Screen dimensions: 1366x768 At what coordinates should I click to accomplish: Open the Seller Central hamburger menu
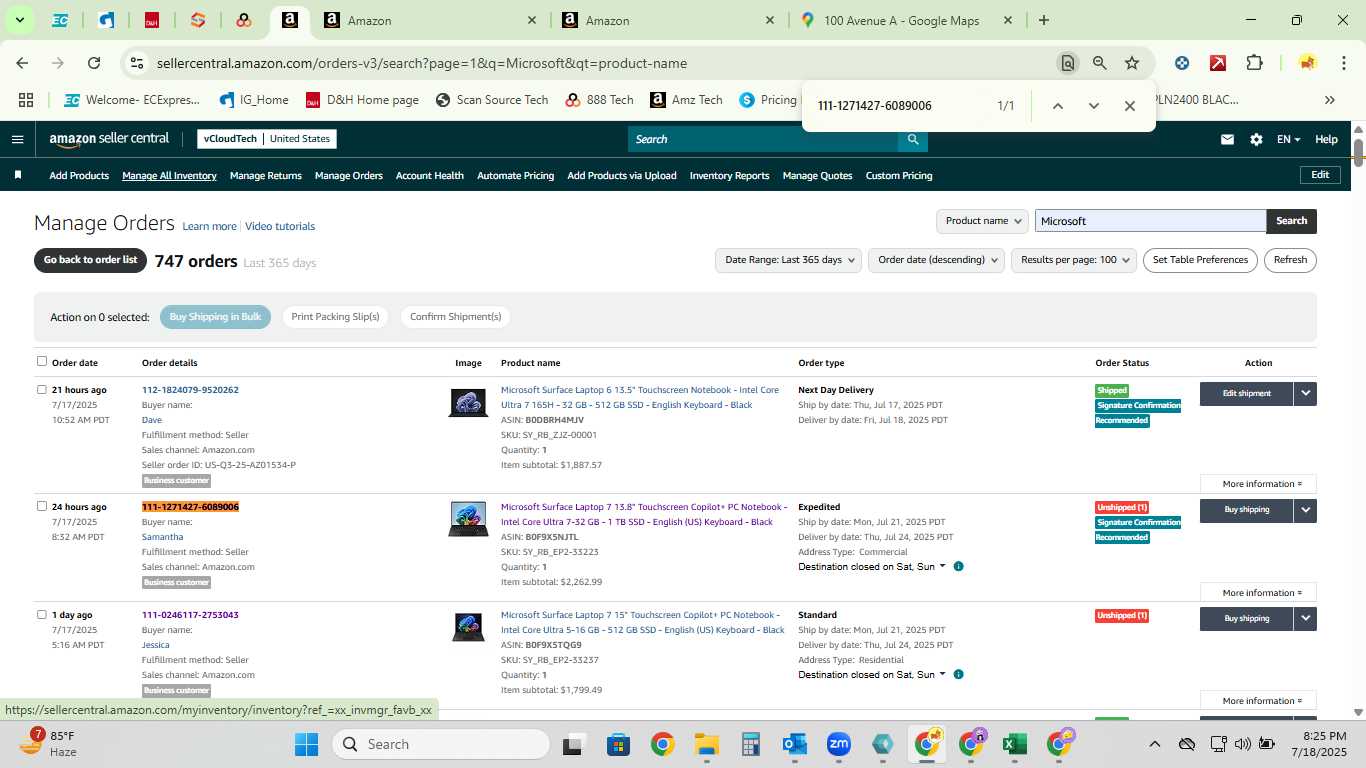pos(17,139)
